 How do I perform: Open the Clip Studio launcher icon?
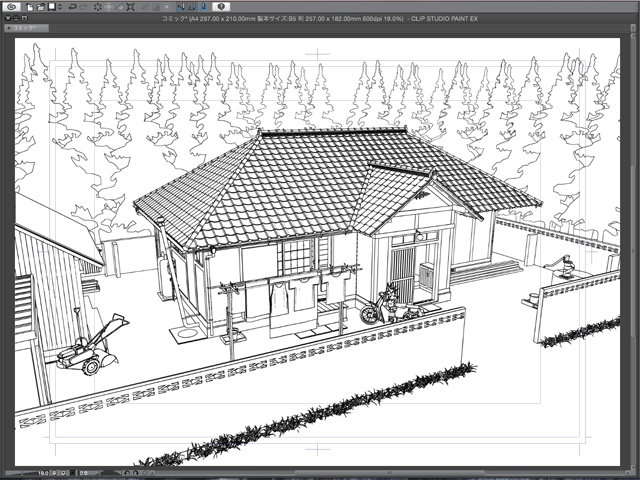[x=13, y=7]
